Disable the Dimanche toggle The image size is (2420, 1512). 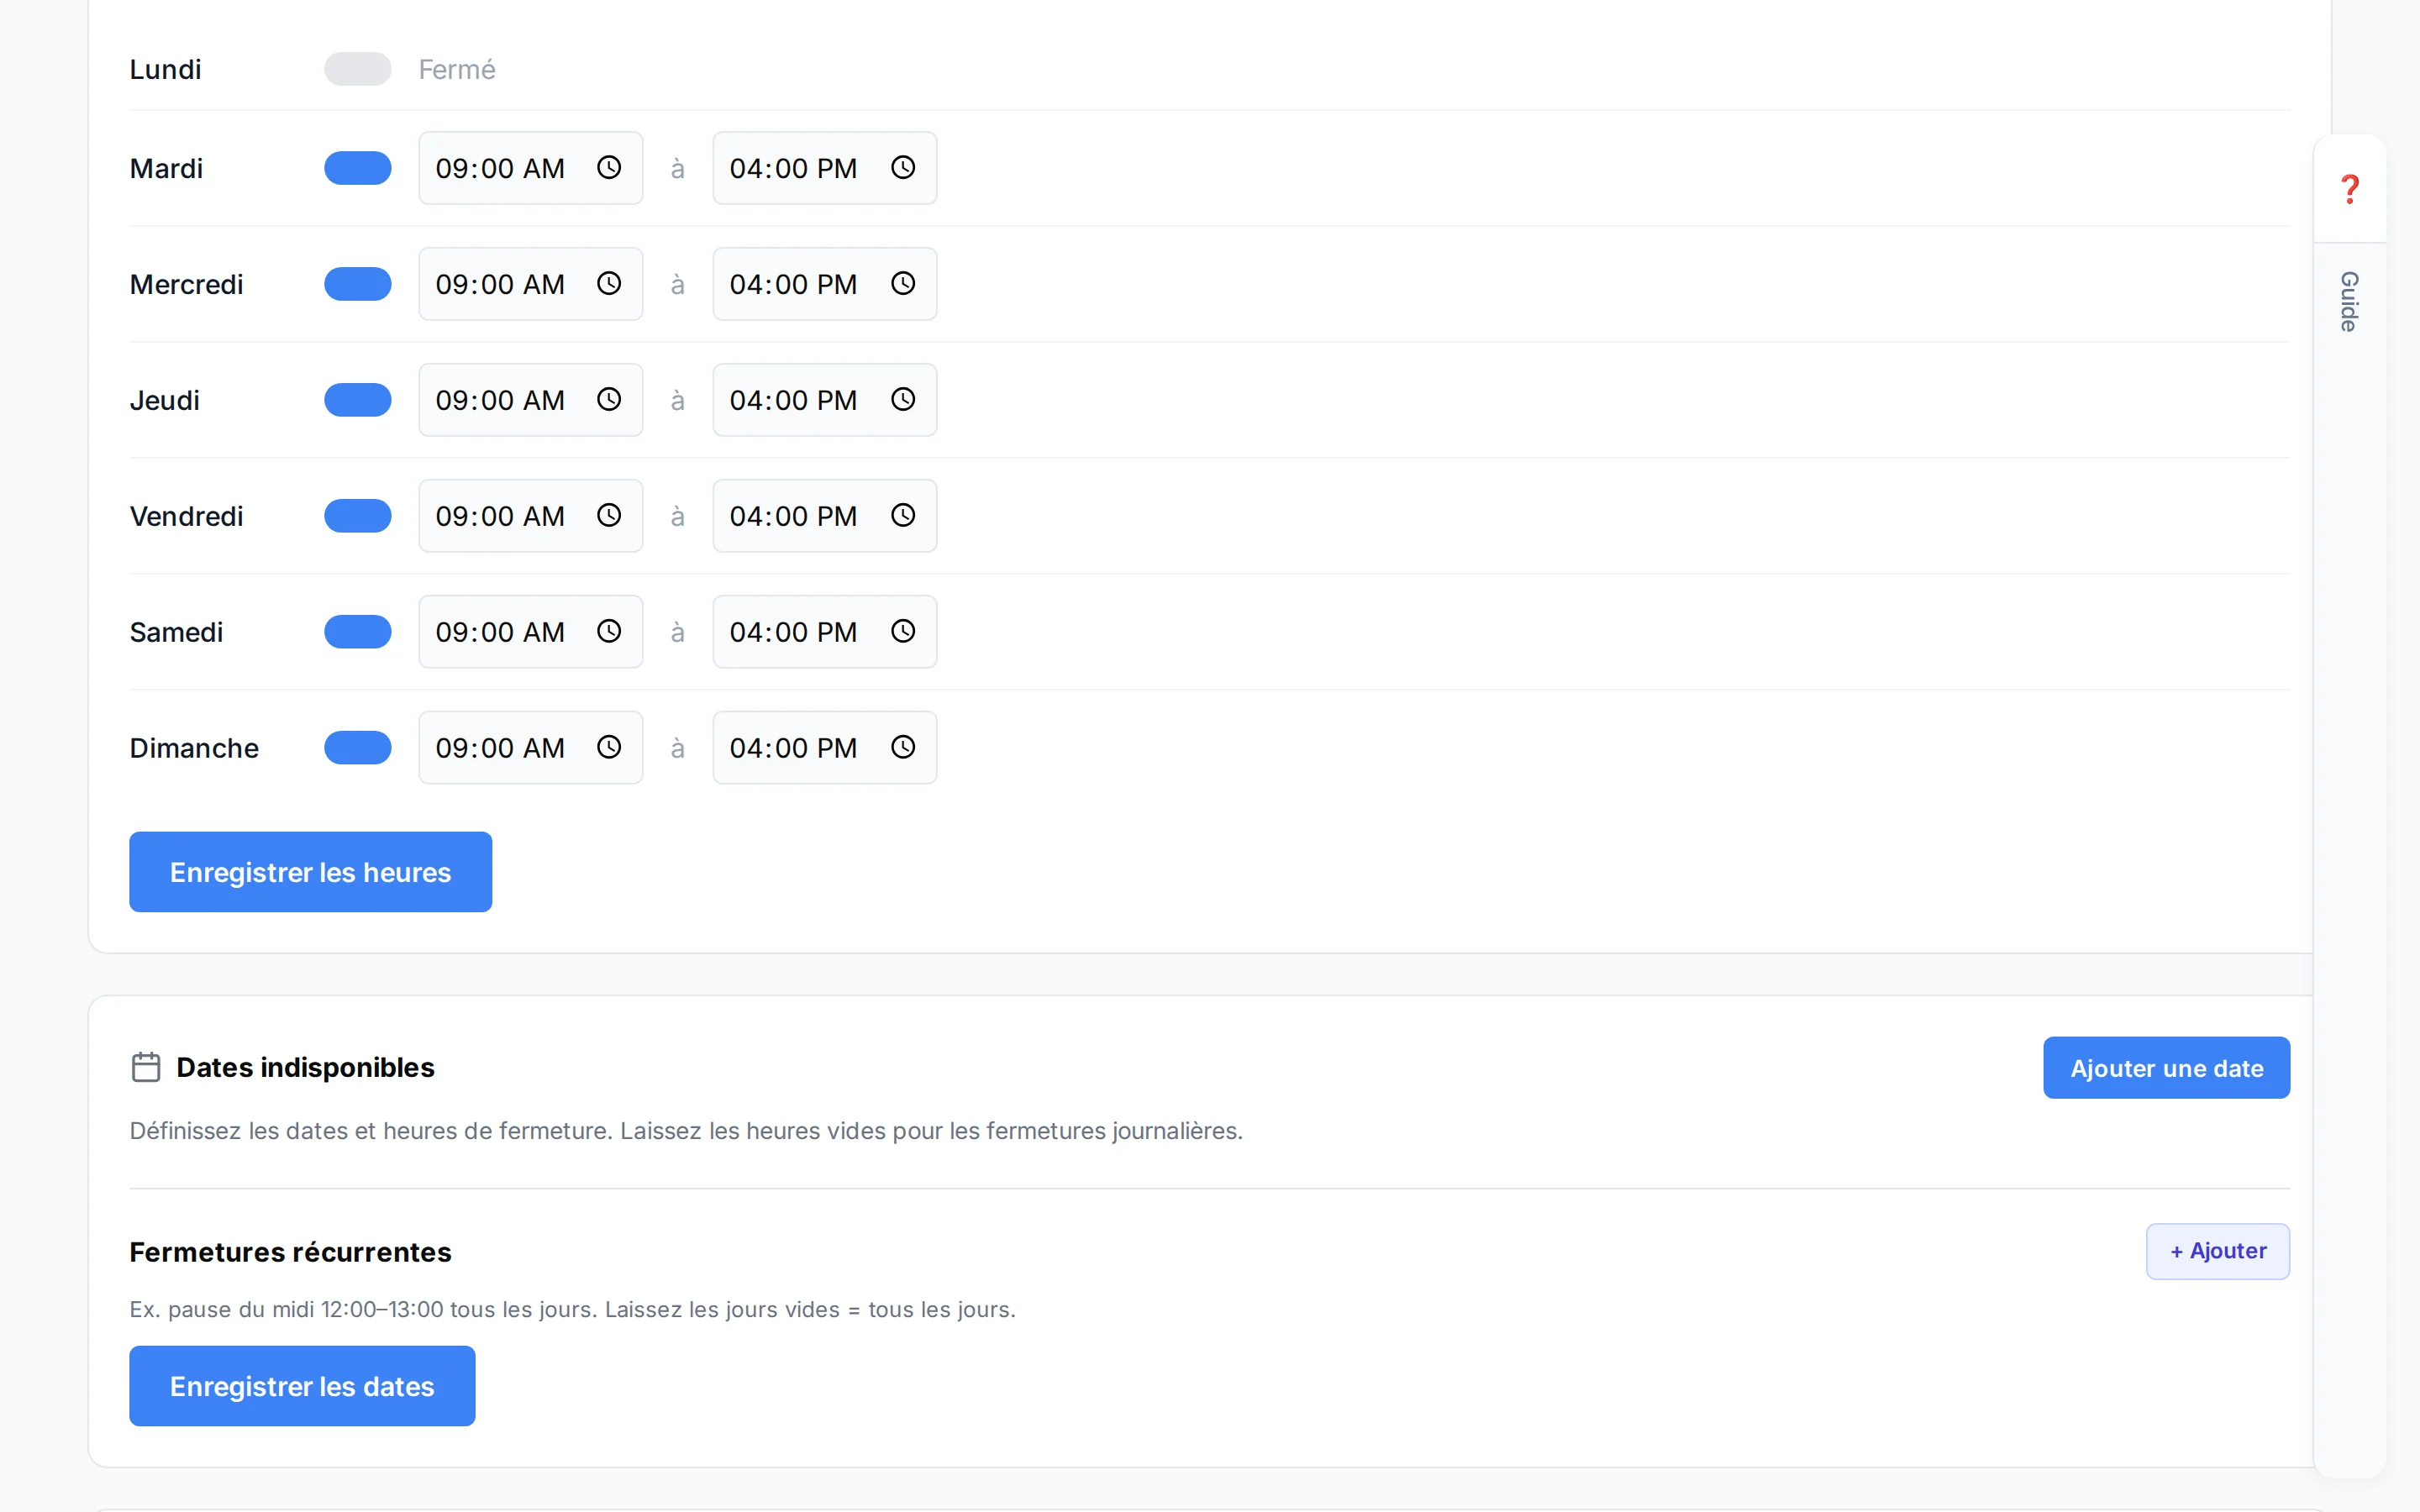(357, 748)
